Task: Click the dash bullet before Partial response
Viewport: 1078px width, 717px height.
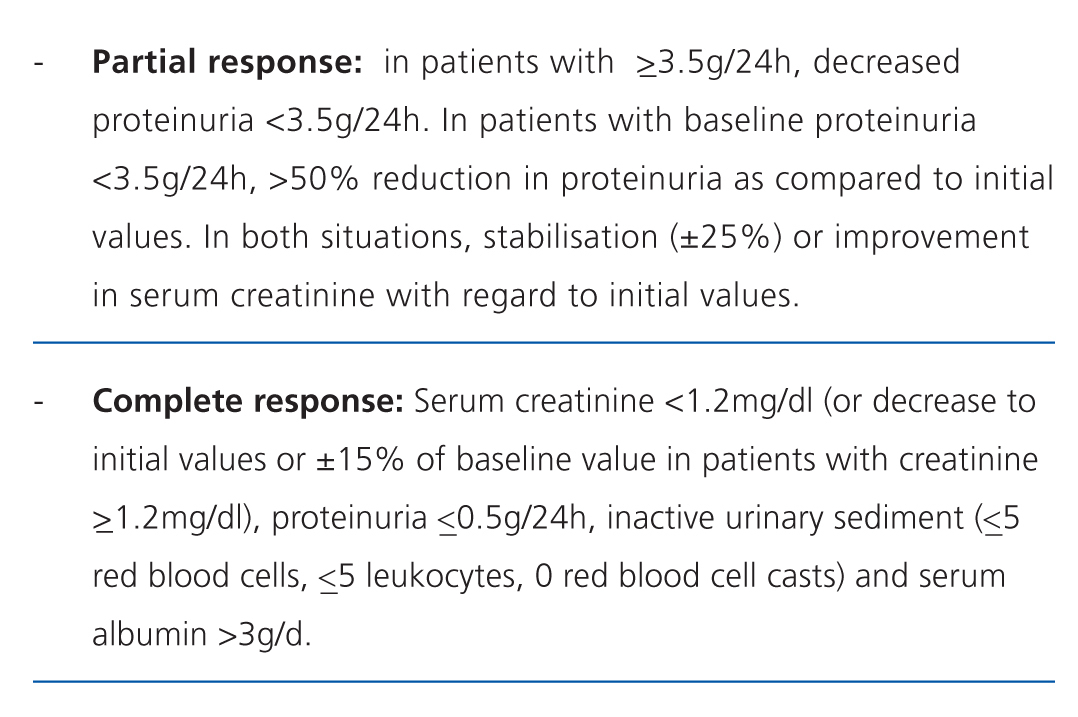Action: tap(38, 63)
